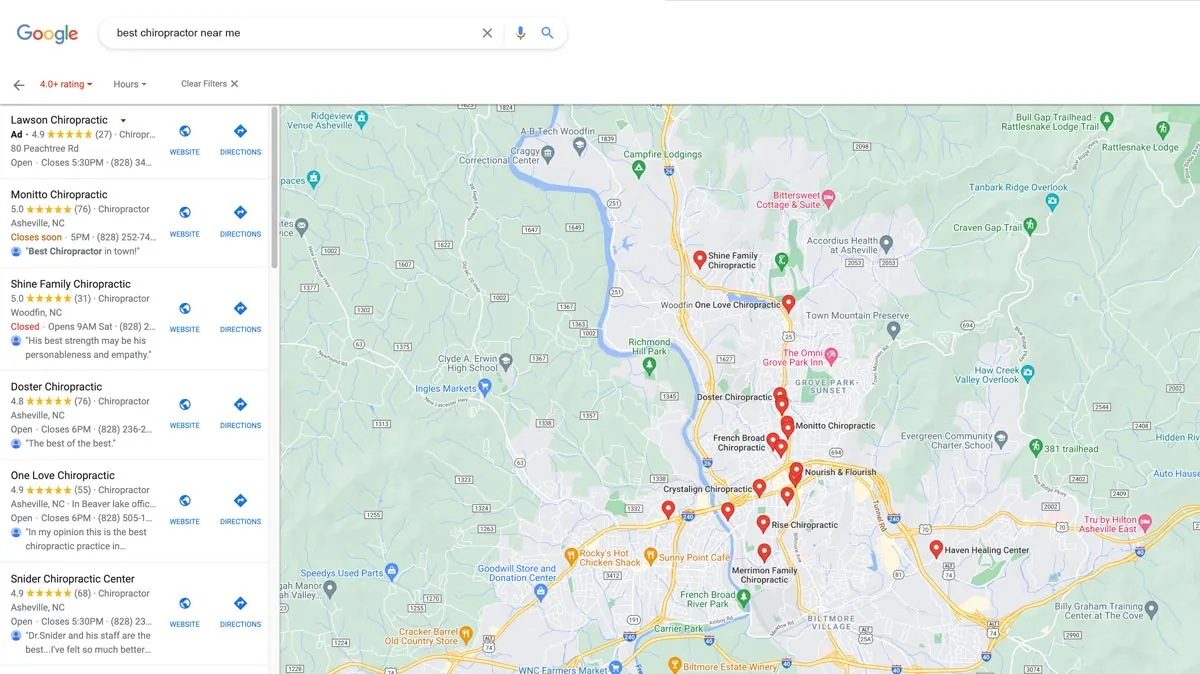Get directions to Doster Chiropractic
The height and width of the screenshot is (674, 1200).
pos(240,404)
